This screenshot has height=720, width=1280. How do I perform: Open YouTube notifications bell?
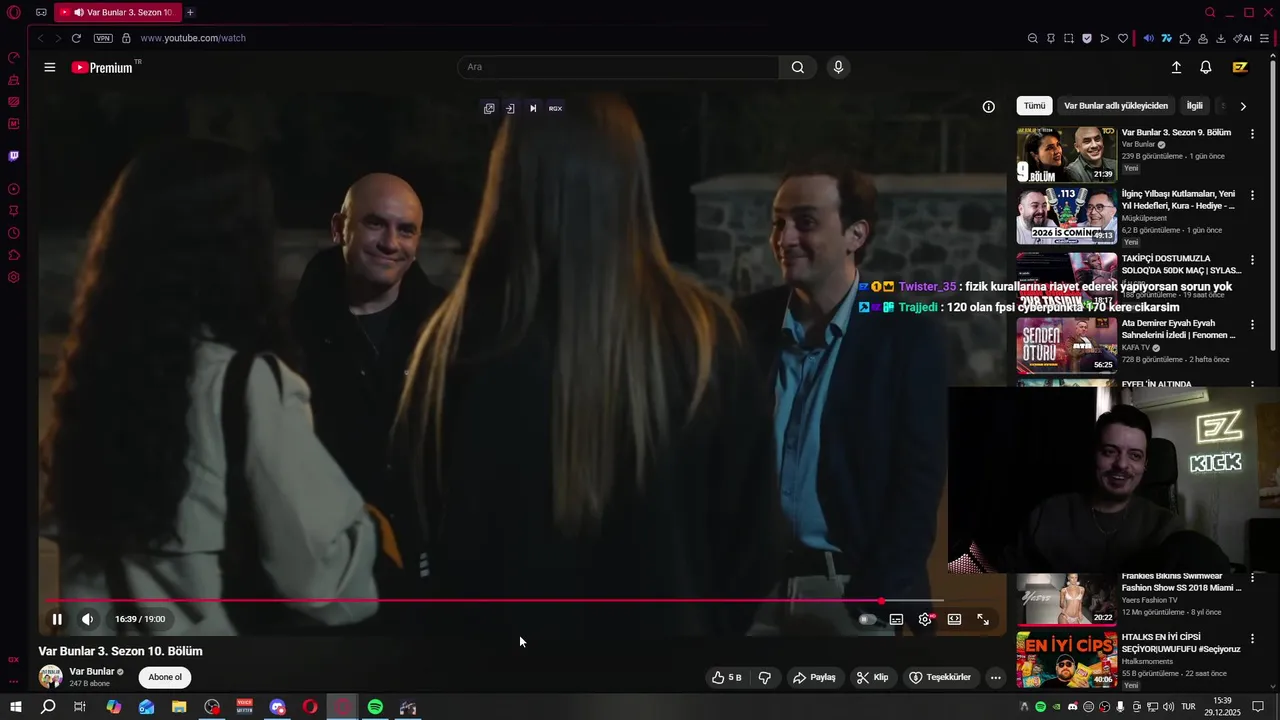(1206, 67)
